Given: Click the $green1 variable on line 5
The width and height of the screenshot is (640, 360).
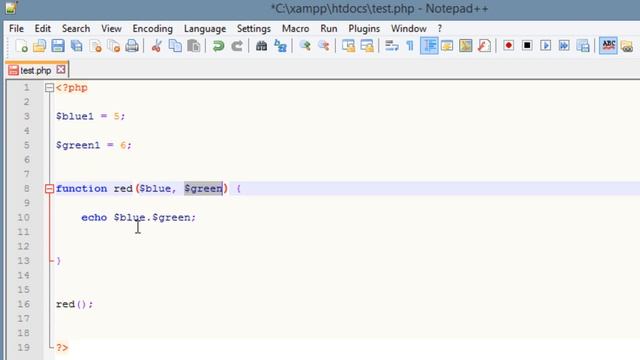Looking at the screenshot, I should click(x=78, y=145).
